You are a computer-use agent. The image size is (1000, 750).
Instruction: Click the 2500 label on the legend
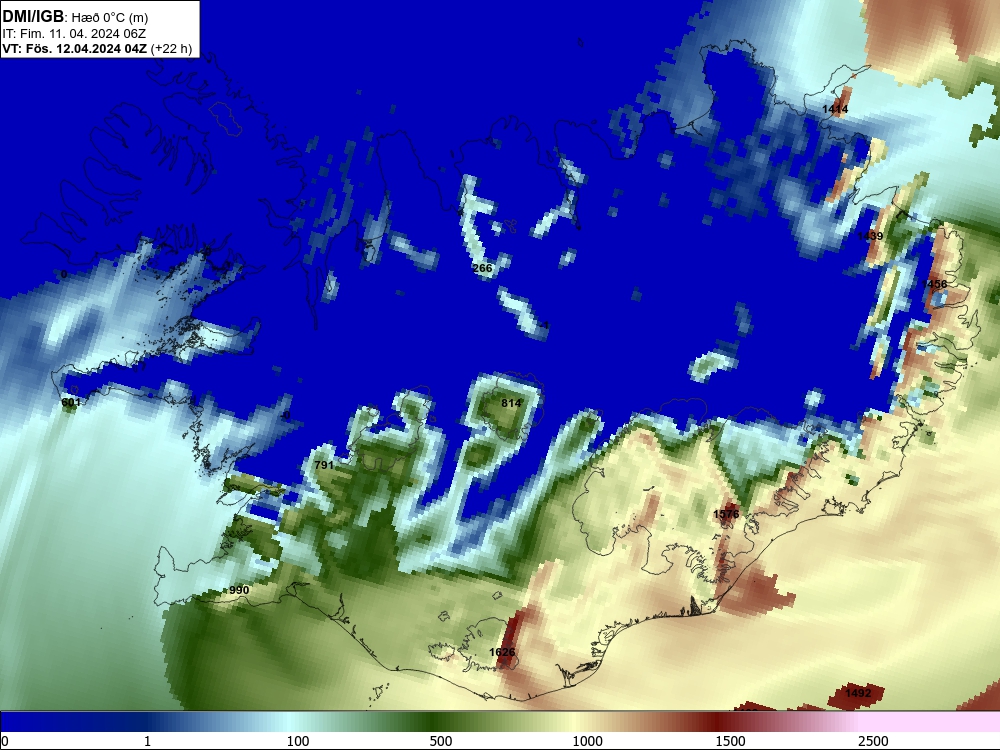[873, 741]
